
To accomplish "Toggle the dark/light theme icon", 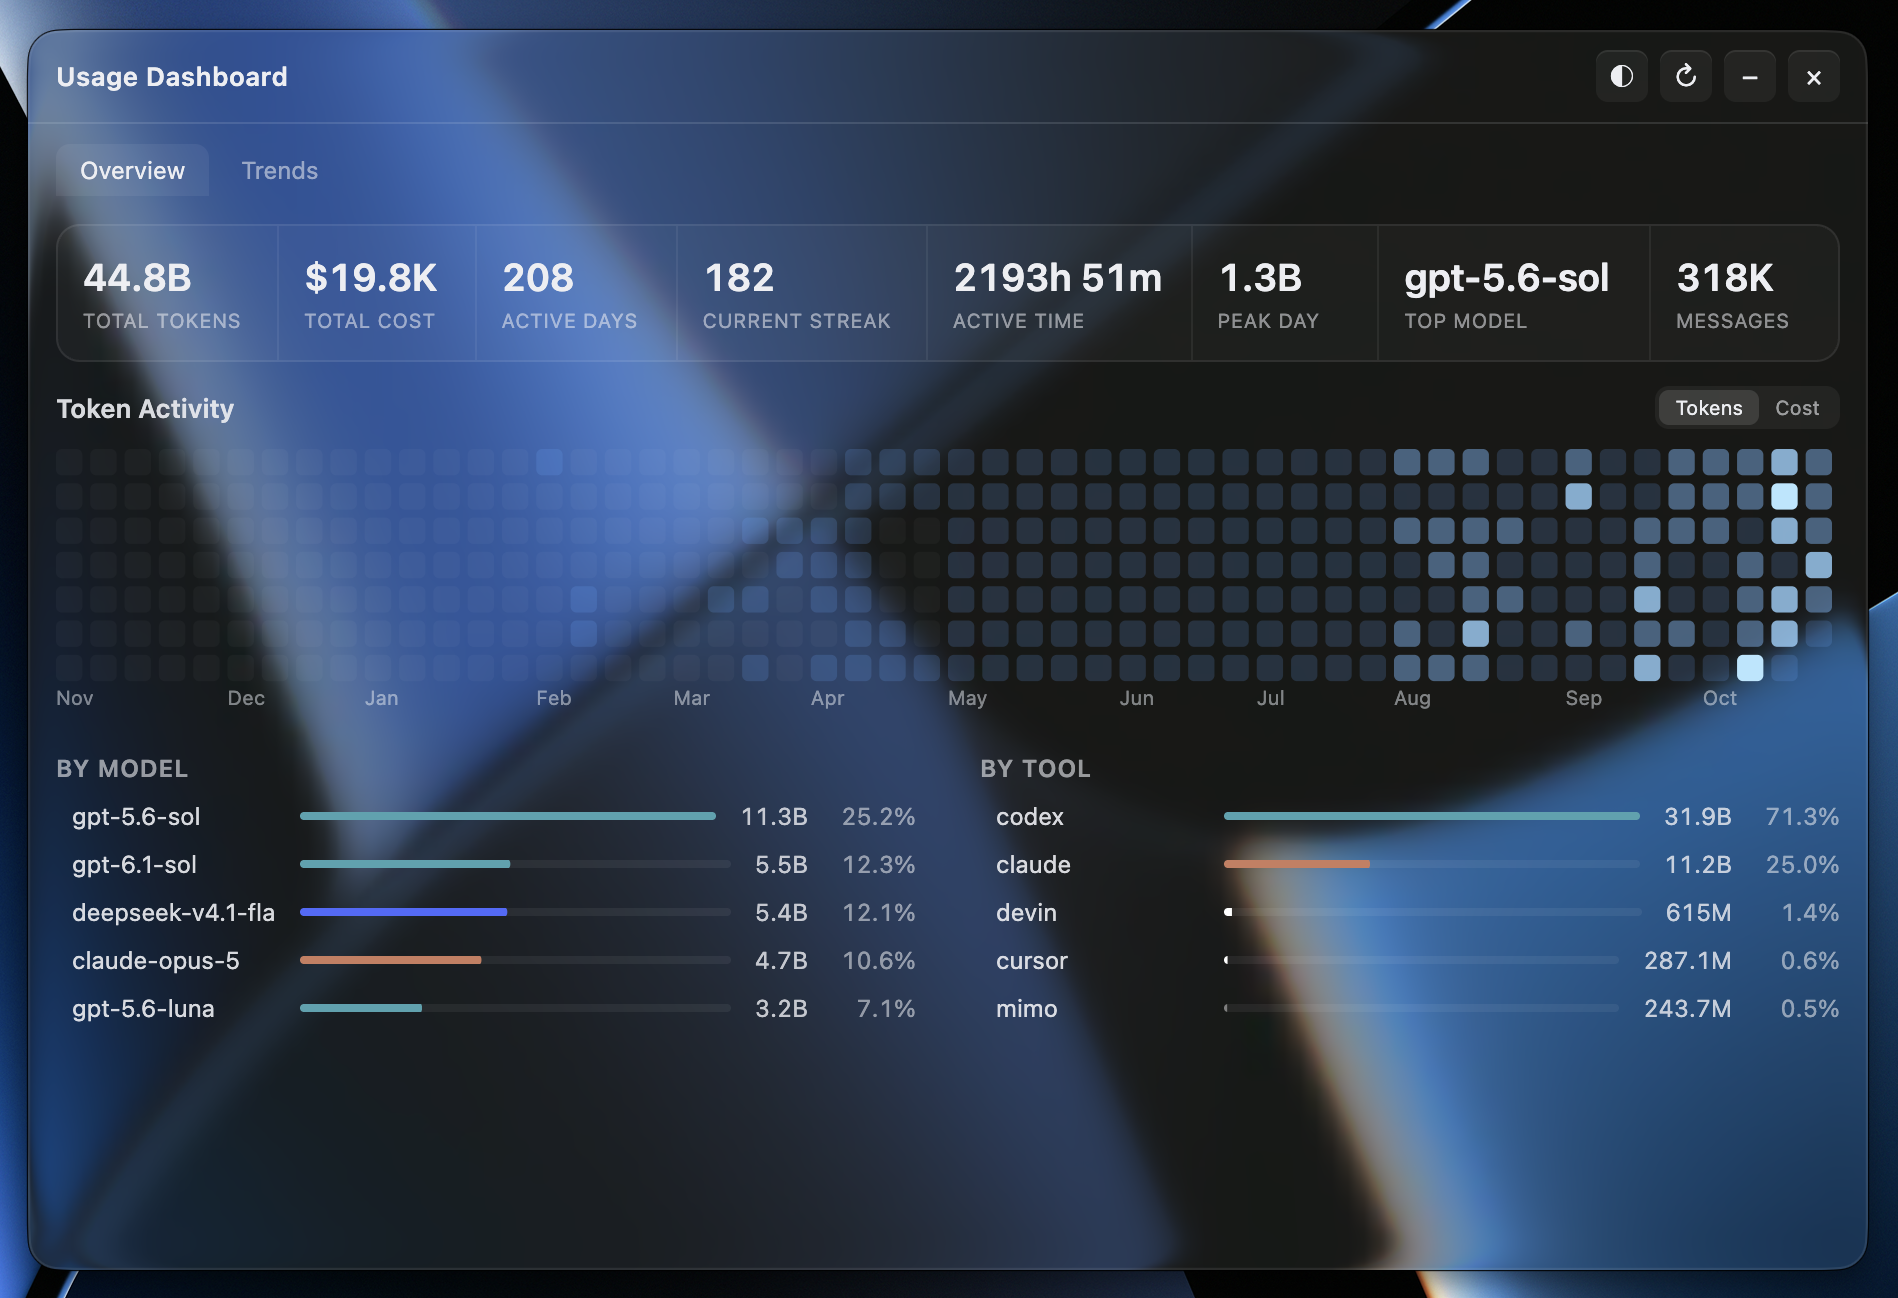I will tap(1621, 77).
